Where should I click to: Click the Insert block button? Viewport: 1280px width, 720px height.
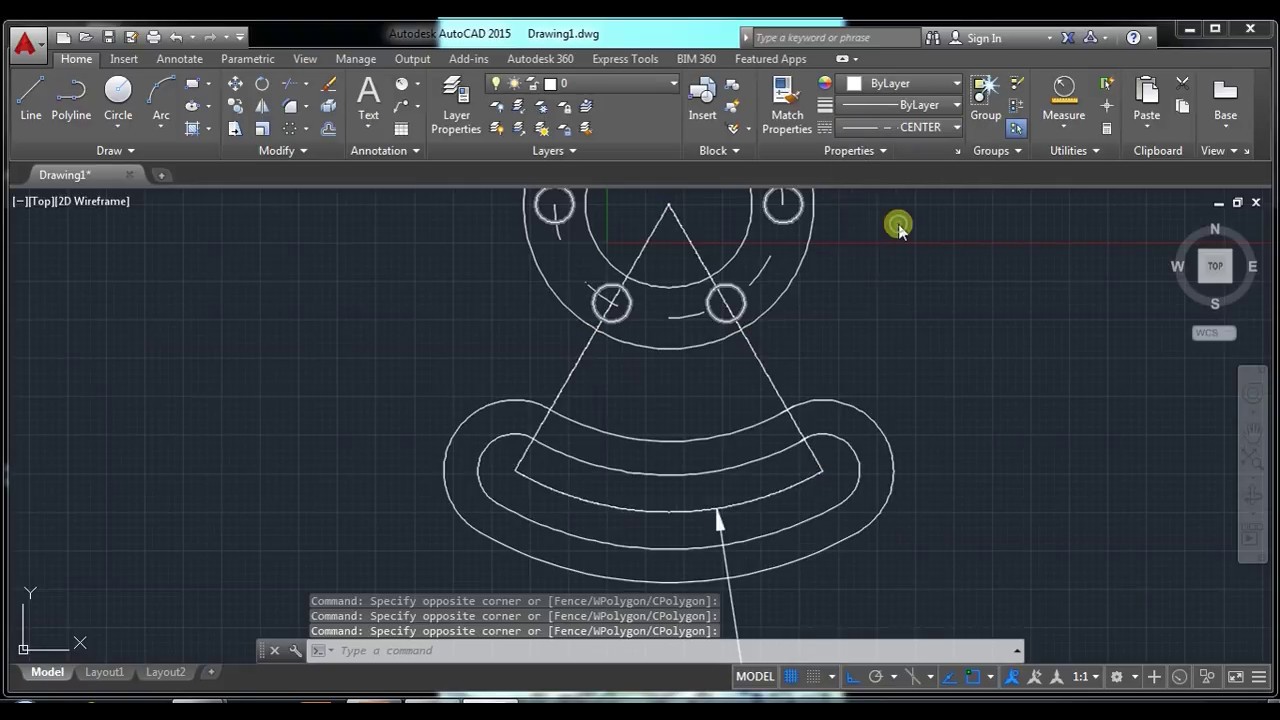702,99
